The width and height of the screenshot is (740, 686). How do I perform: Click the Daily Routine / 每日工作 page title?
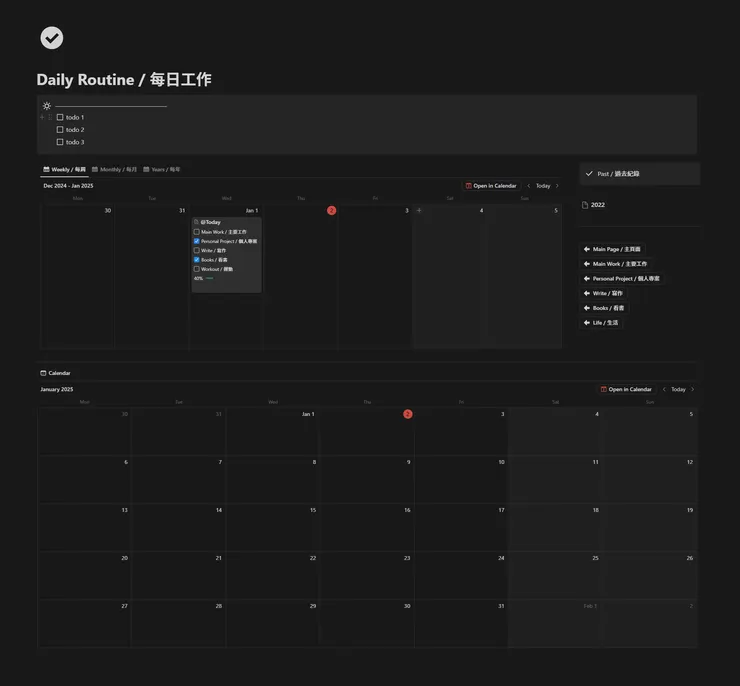tap(124, 79)
